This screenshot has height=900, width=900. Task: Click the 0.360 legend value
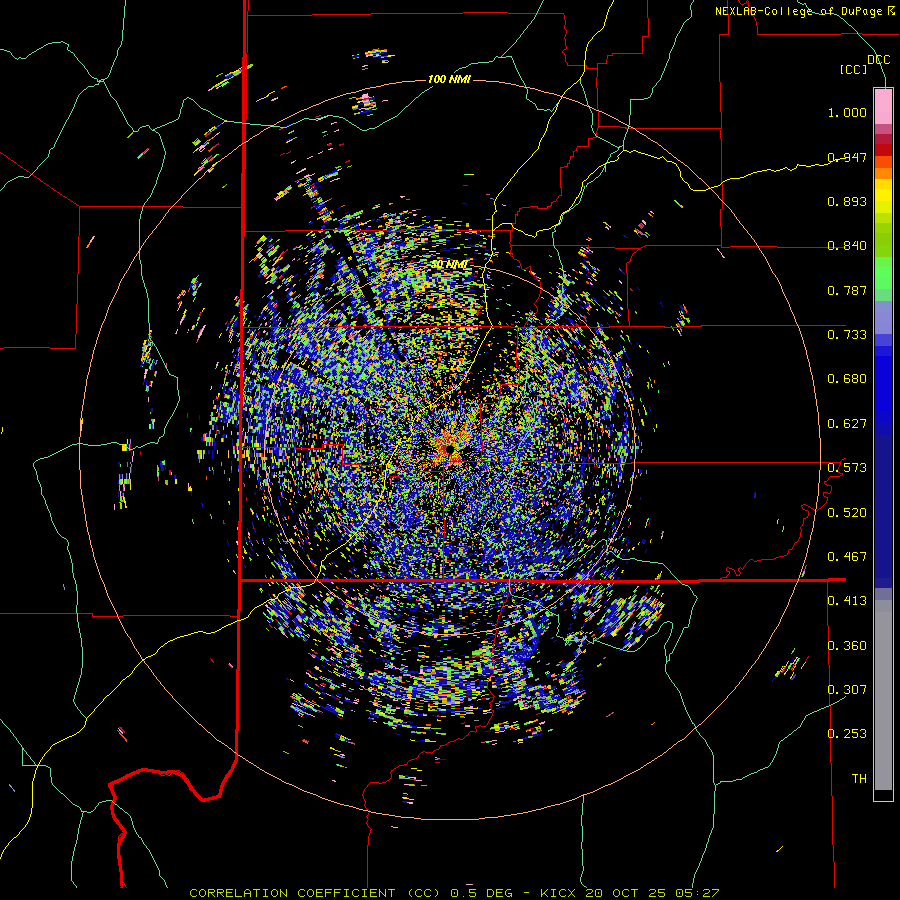tap(847, 646)
